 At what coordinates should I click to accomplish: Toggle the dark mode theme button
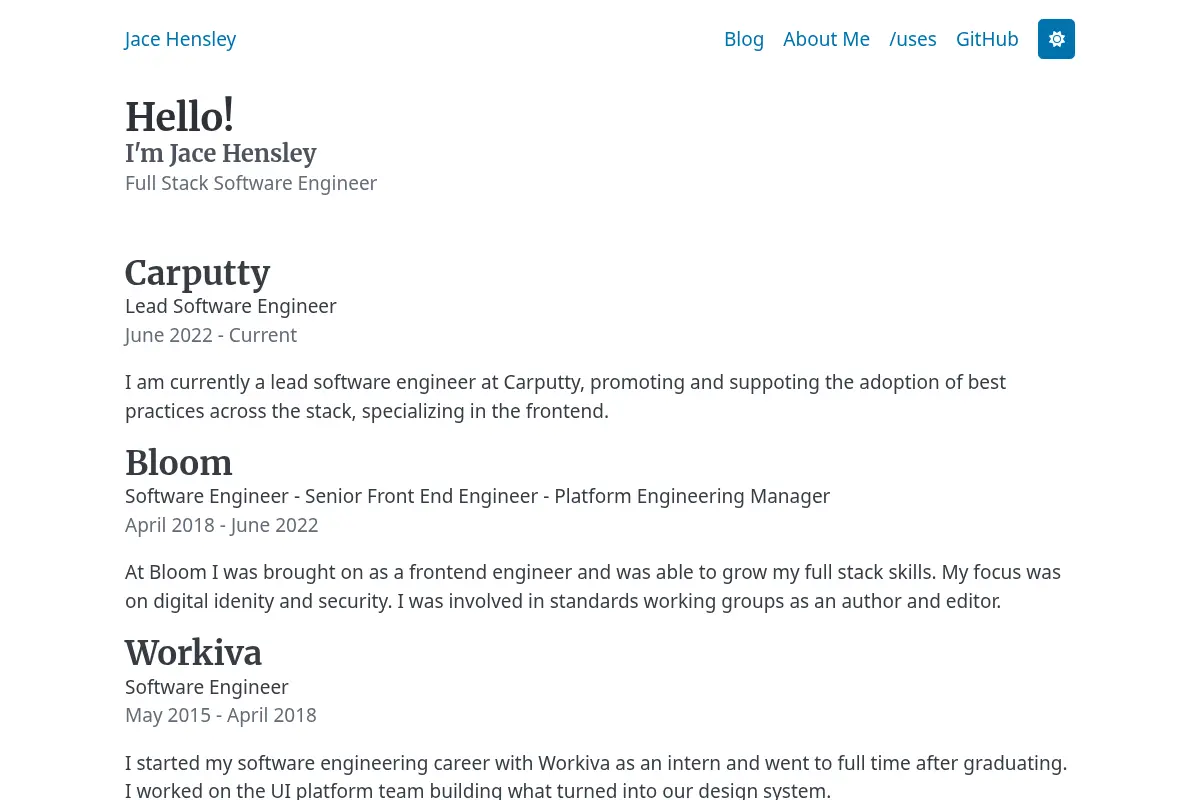1056,39
